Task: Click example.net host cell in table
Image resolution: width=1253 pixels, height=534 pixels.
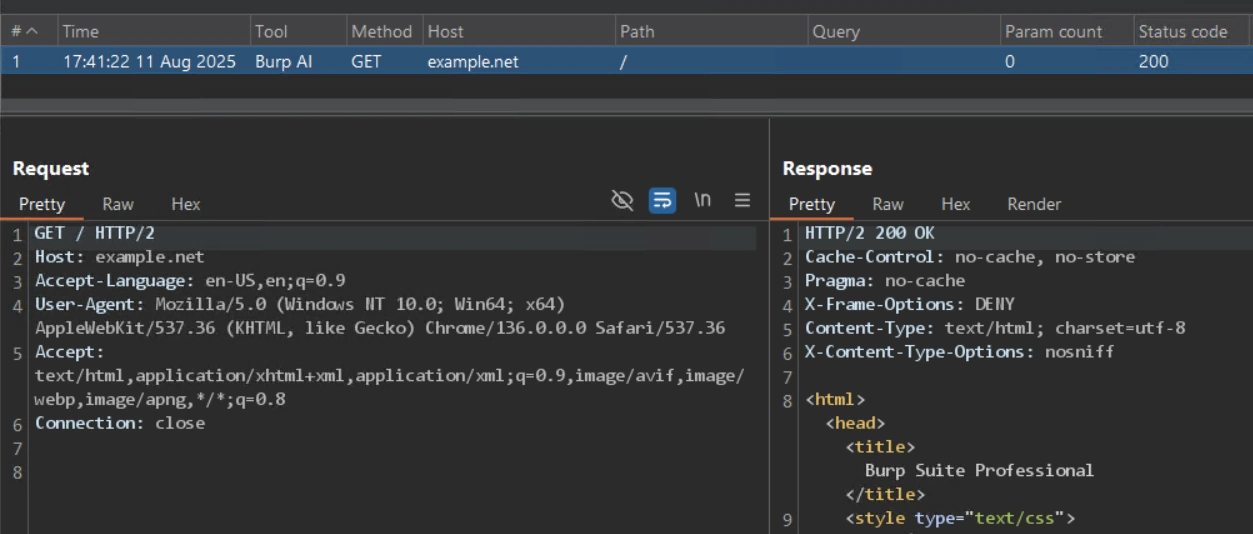Action: click(473, 61)
